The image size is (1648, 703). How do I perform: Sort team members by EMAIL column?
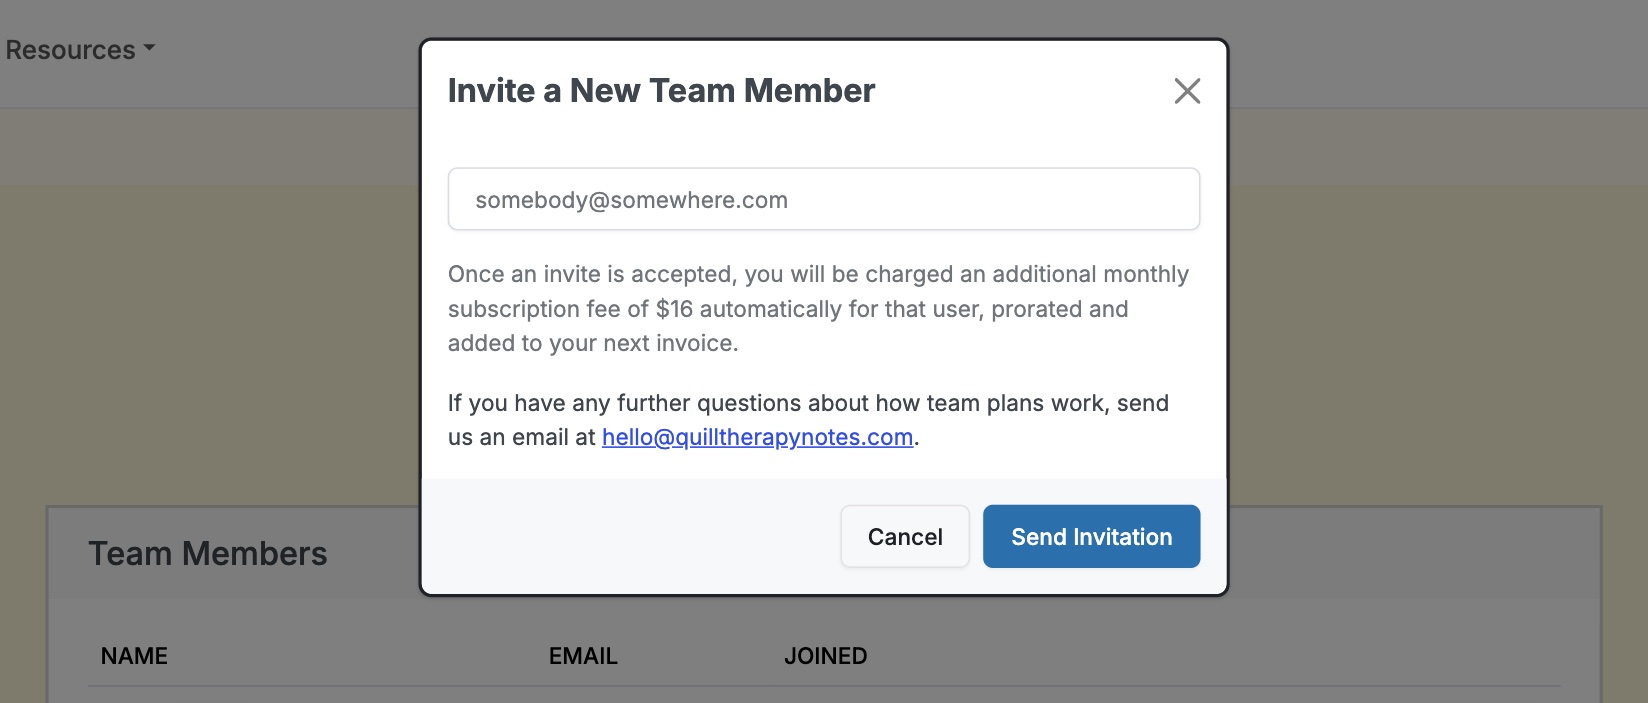point(583,656)
